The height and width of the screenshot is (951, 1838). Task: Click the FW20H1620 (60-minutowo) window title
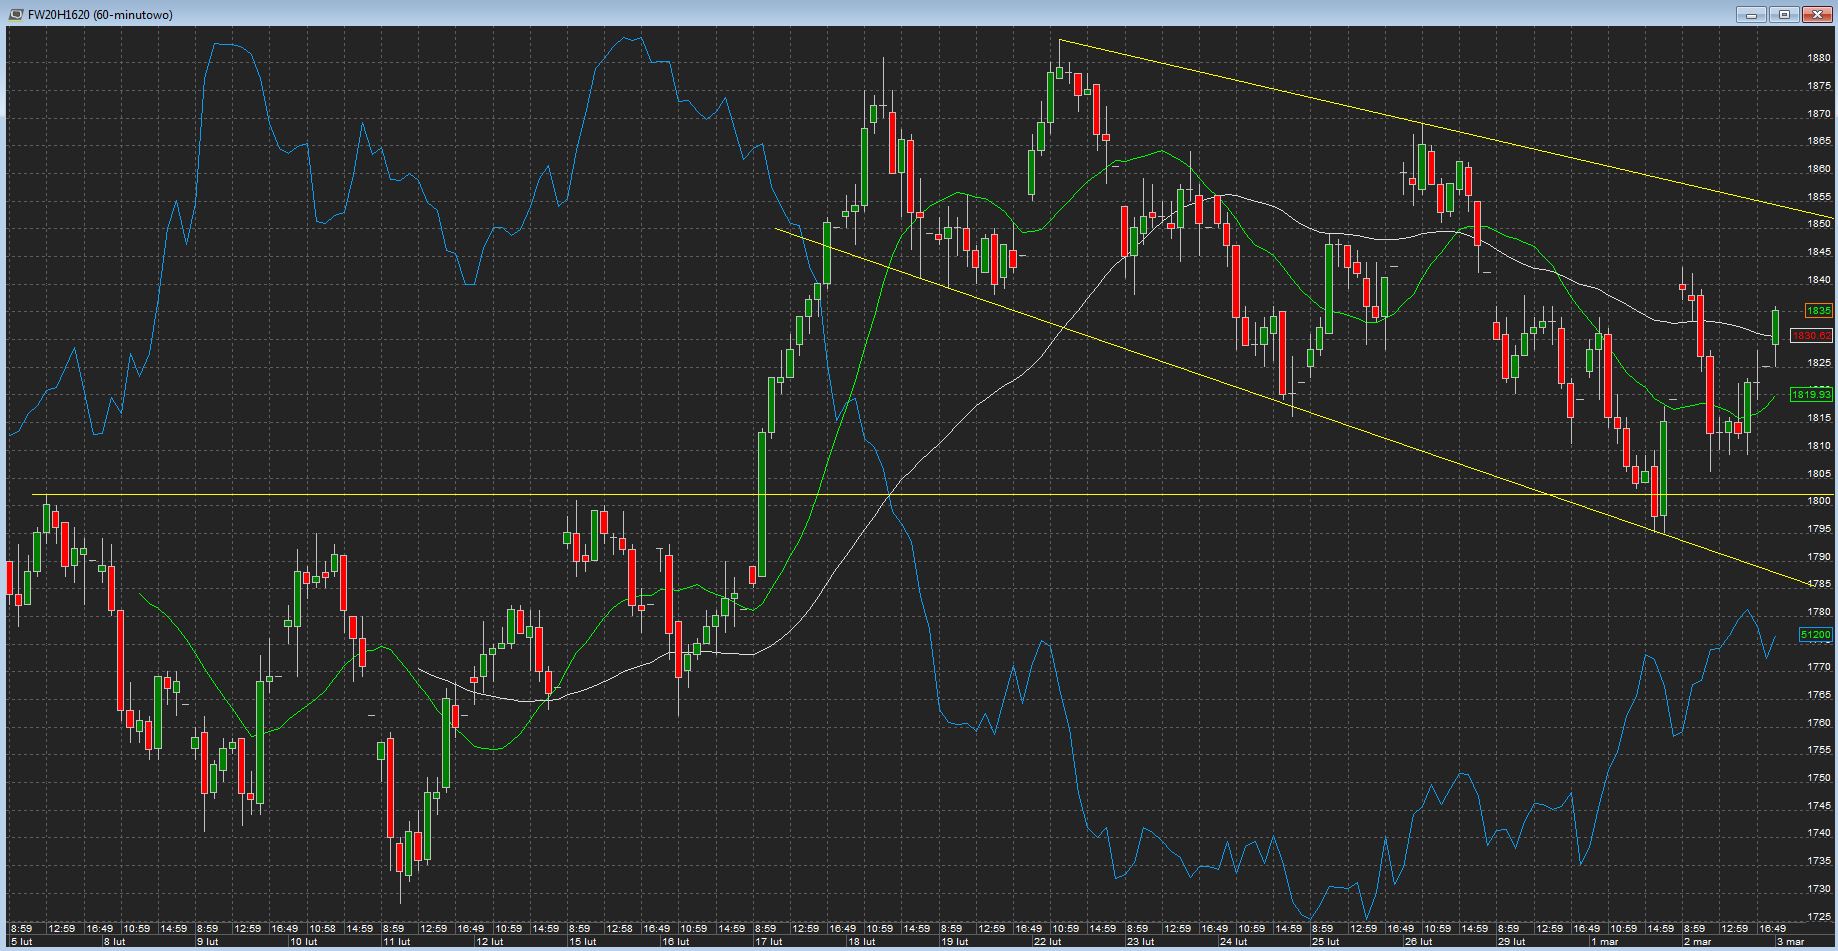(100, 15)
